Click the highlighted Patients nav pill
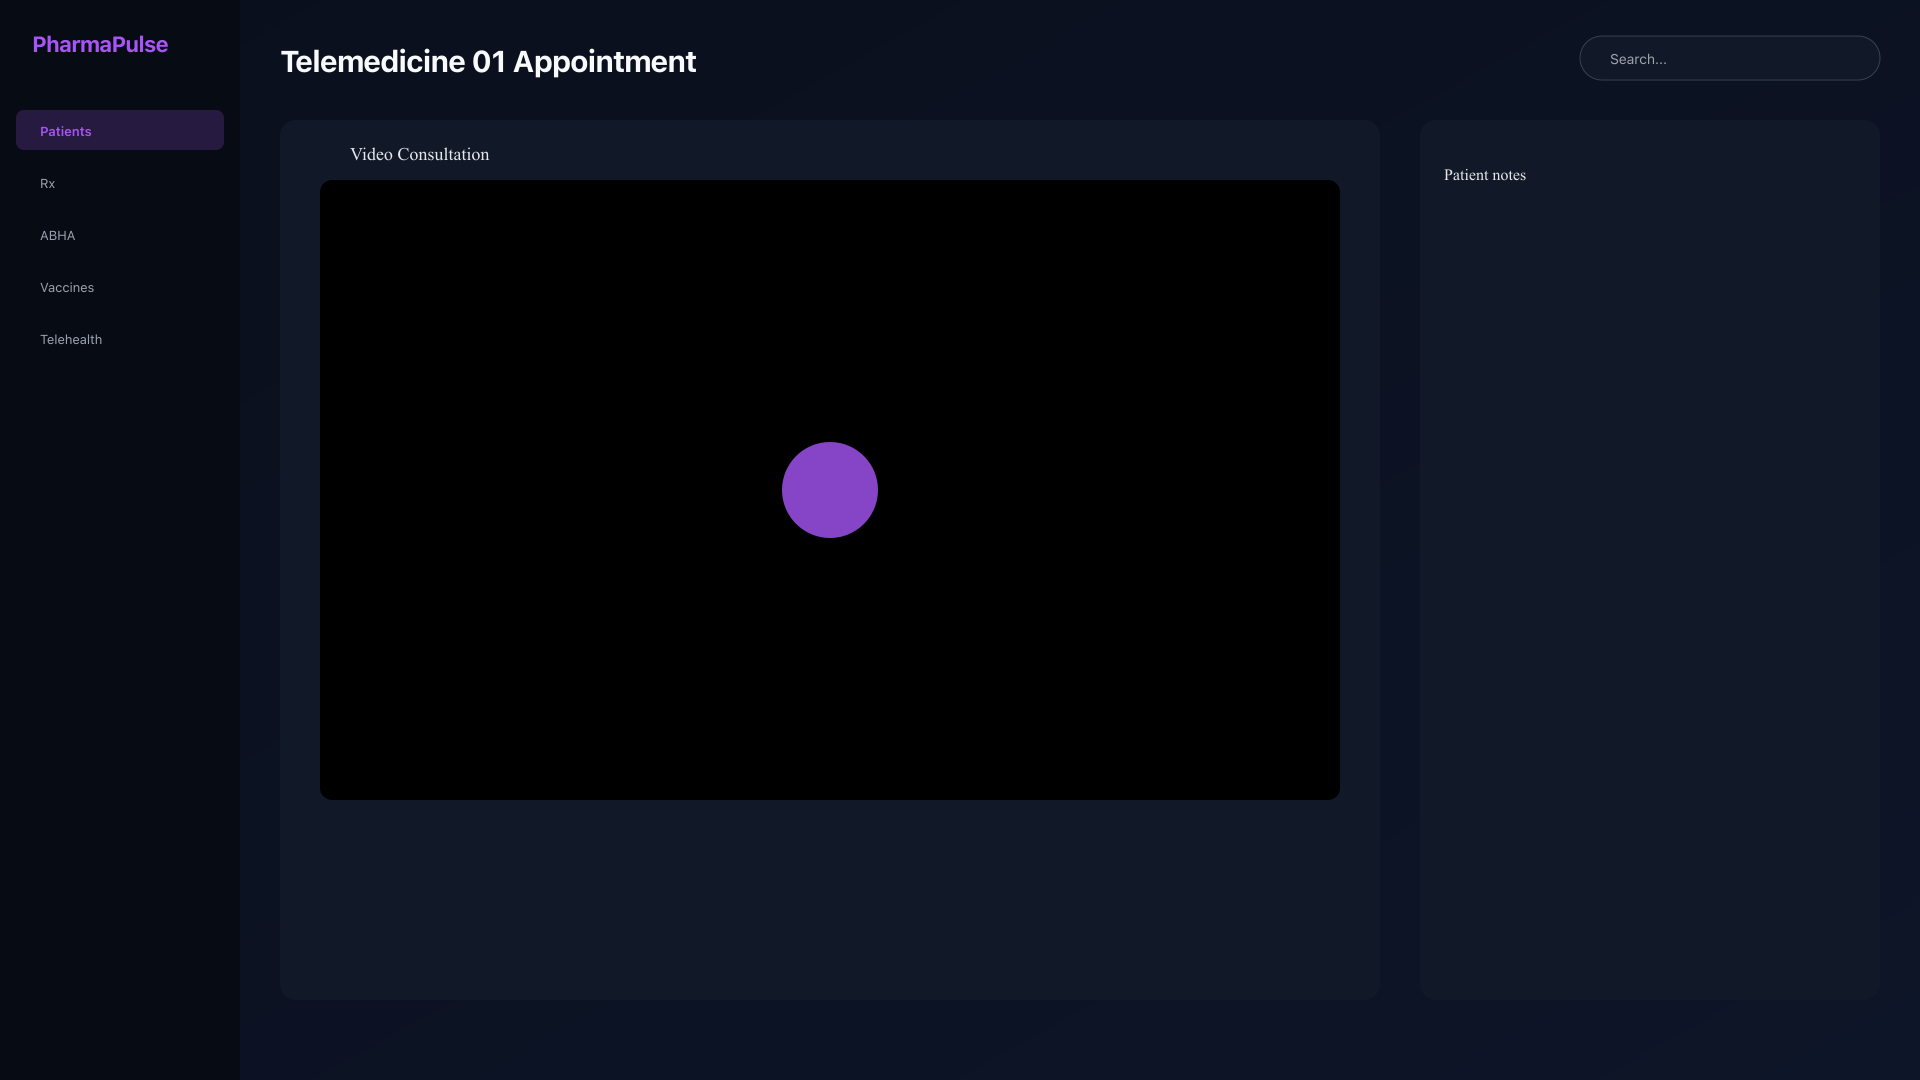The height and width of the screenshot is (1080, 1920). (x=120, y=130)
